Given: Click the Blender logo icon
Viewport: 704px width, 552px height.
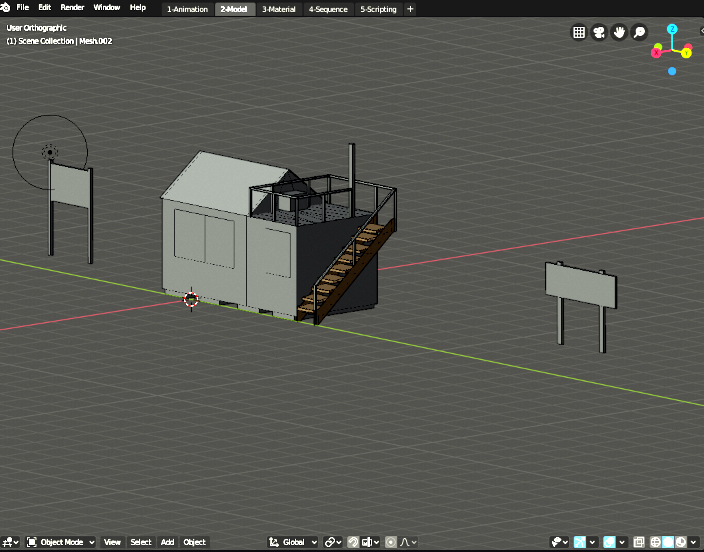Looking at the screenshot, I should point(5,7).
